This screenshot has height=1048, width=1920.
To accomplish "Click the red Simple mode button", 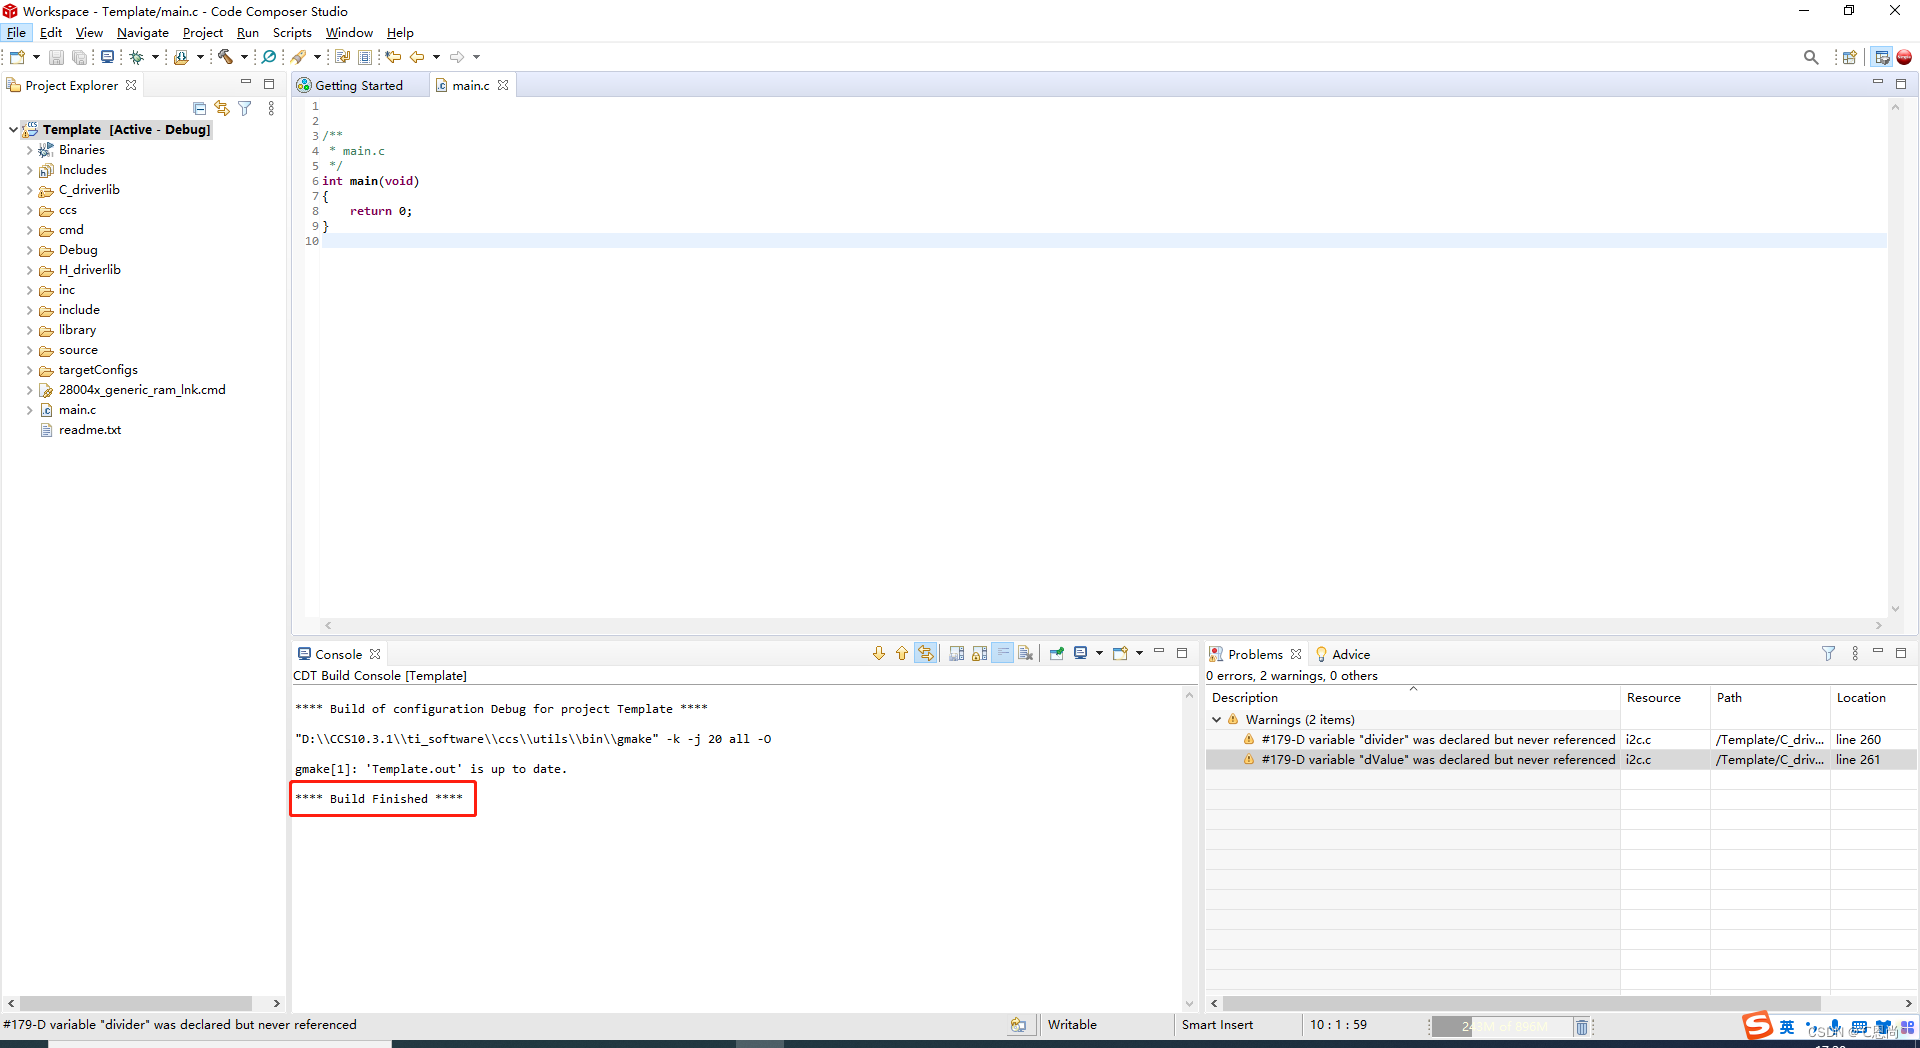I will (x=1904, y=57).
